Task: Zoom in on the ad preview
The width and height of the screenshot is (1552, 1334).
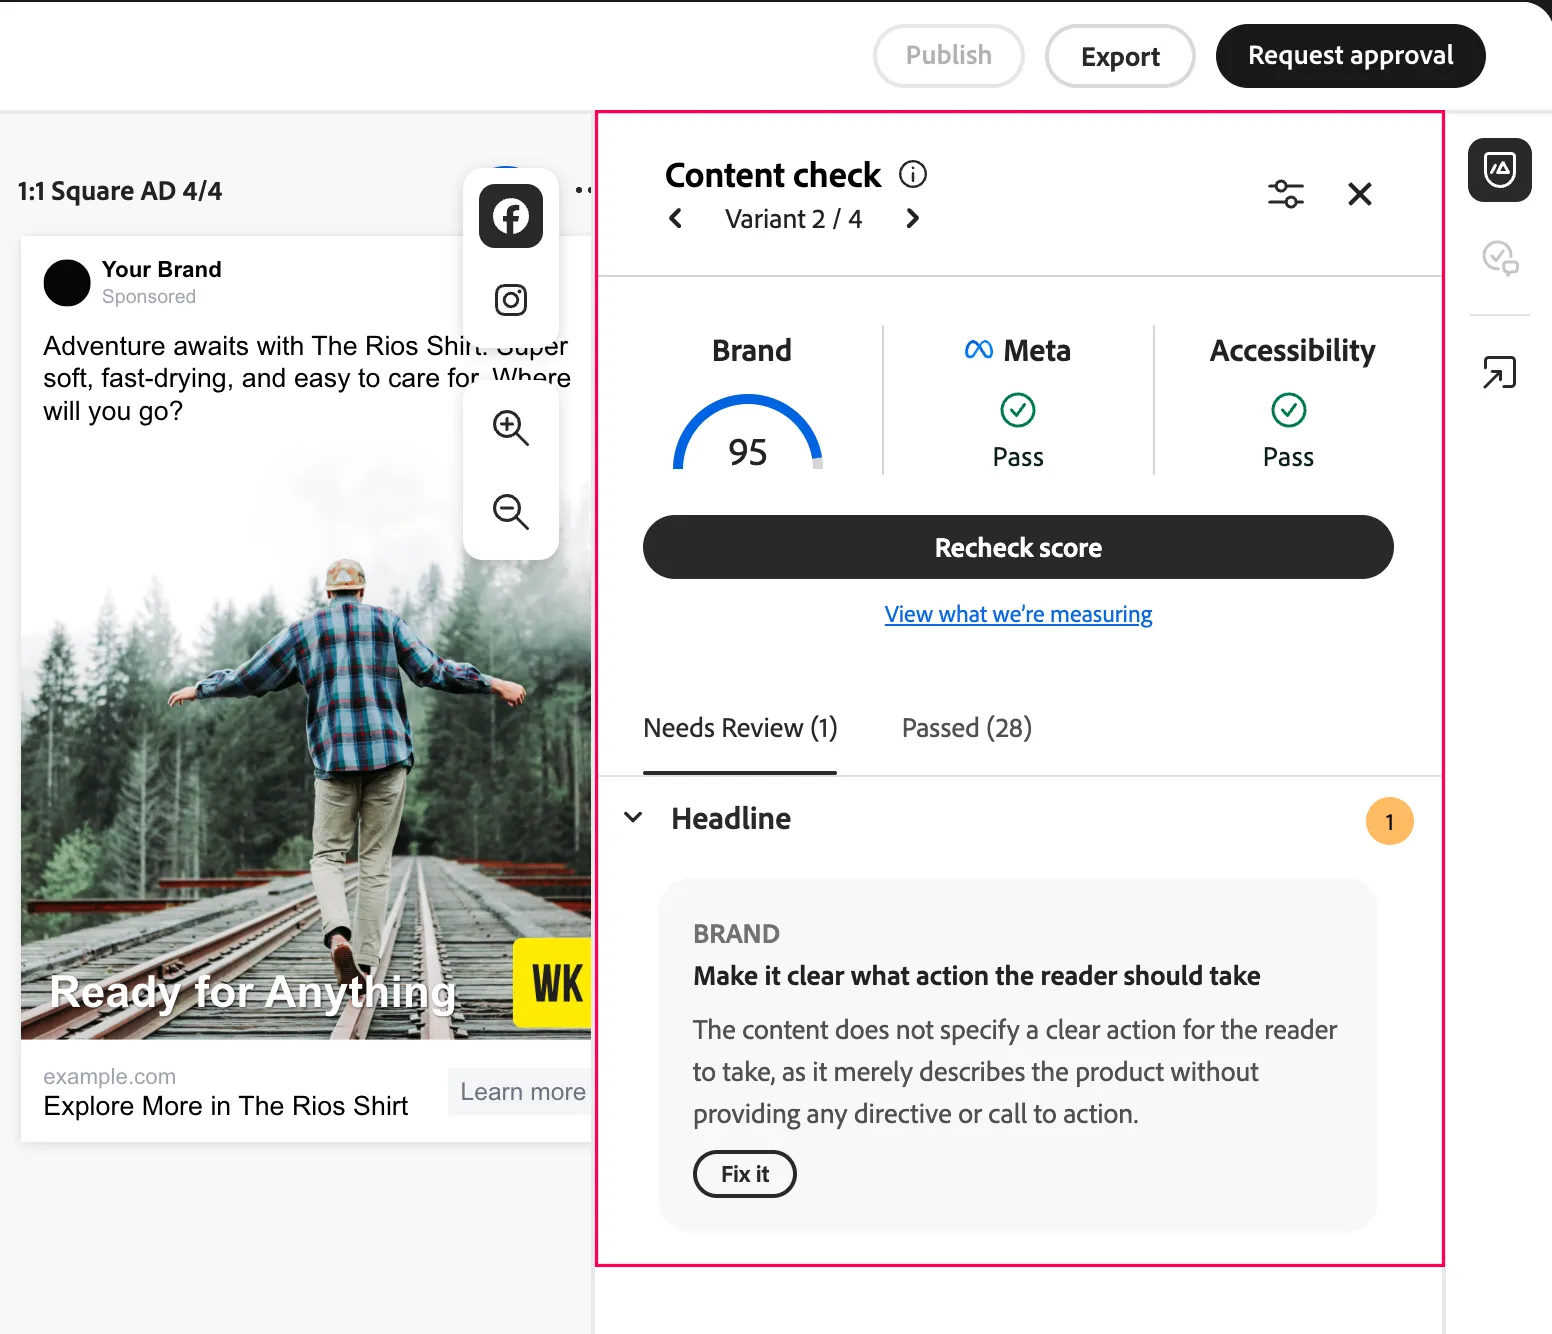Action: [511, 428]
